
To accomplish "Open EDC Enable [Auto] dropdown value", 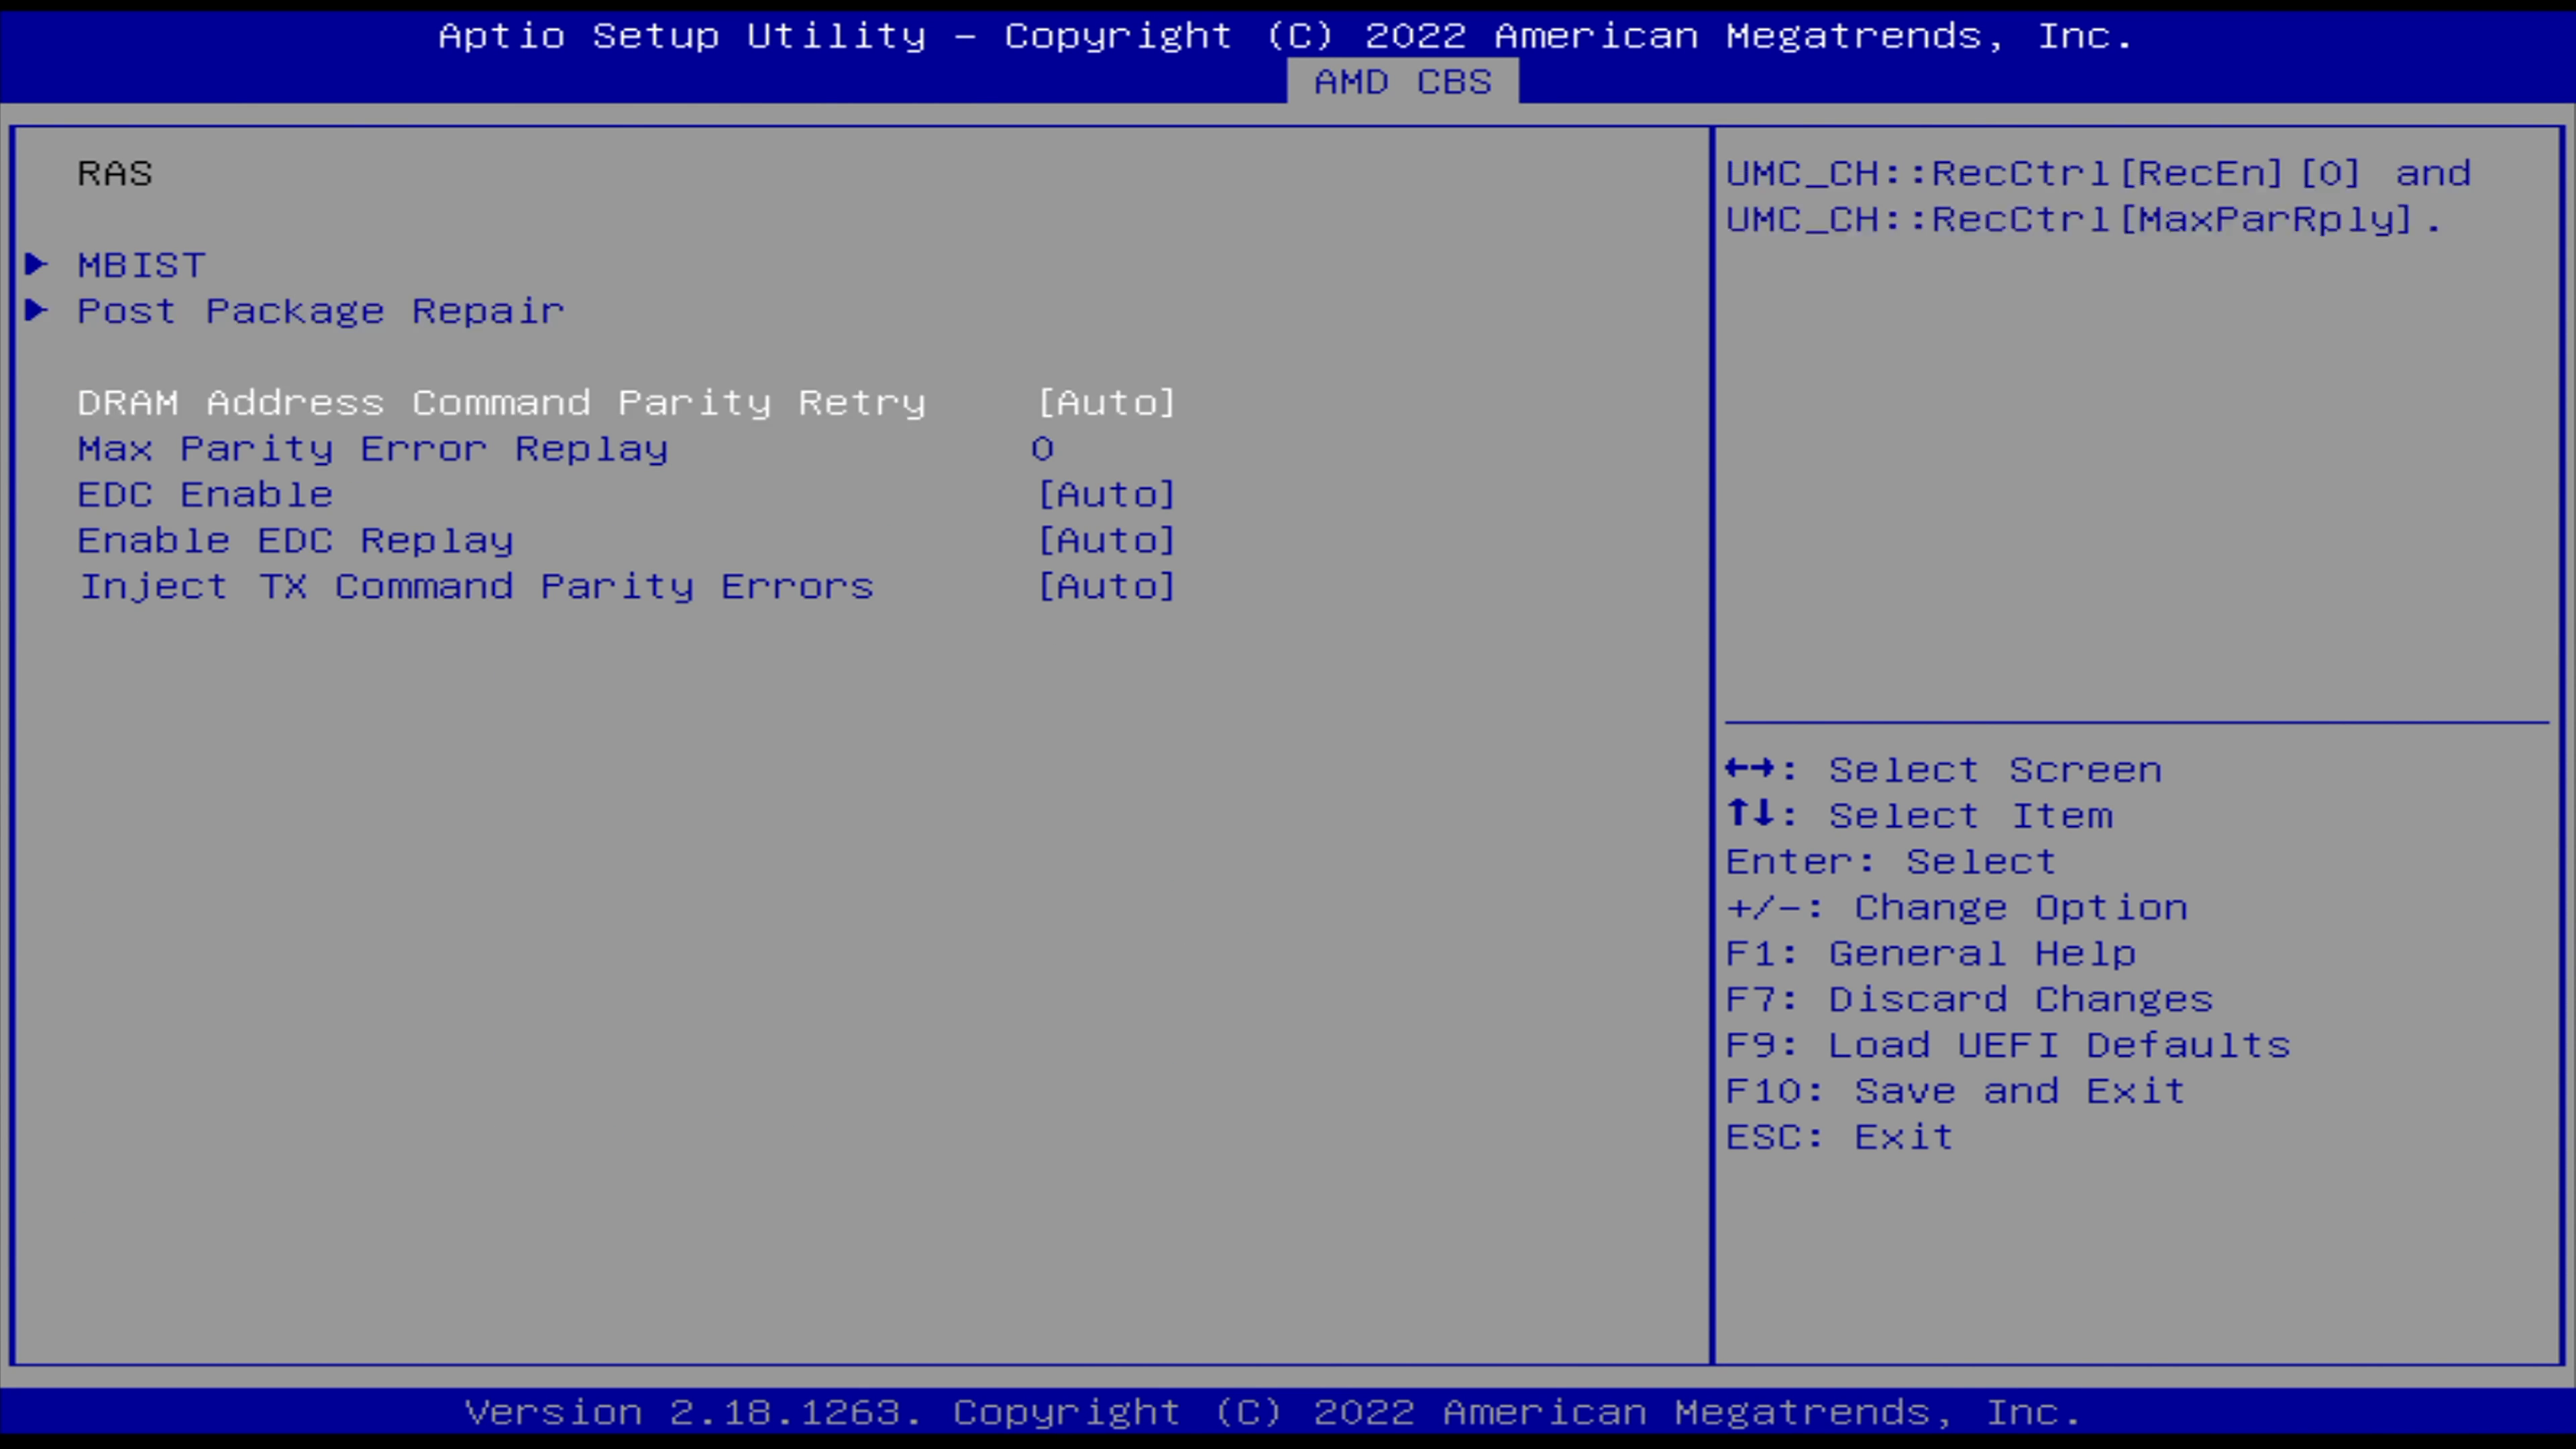I will point(1106,494).
